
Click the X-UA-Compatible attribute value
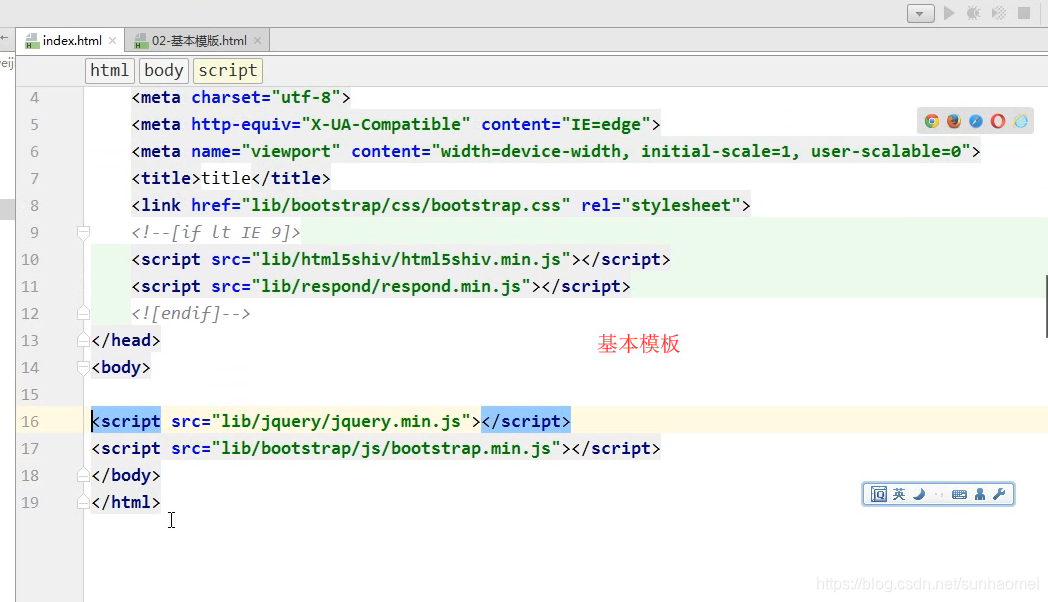pyautogui.click(x=386, y=124)
